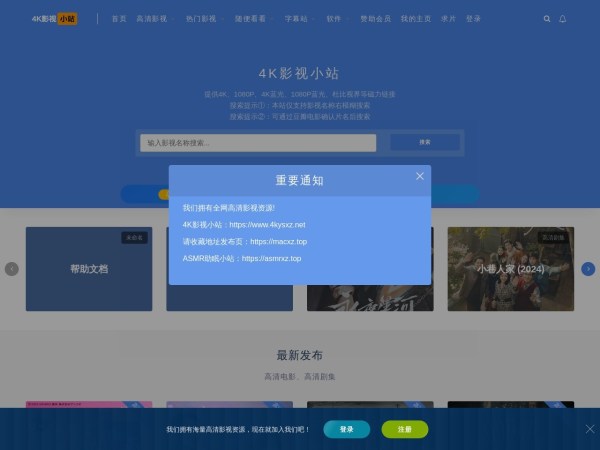Click the movie name search input field

coord(258,143)
